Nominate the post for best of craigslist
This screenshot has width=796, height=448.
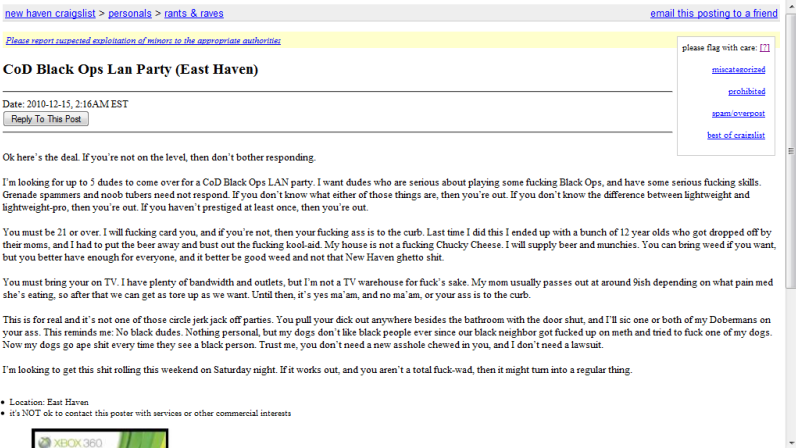(735, 135)
